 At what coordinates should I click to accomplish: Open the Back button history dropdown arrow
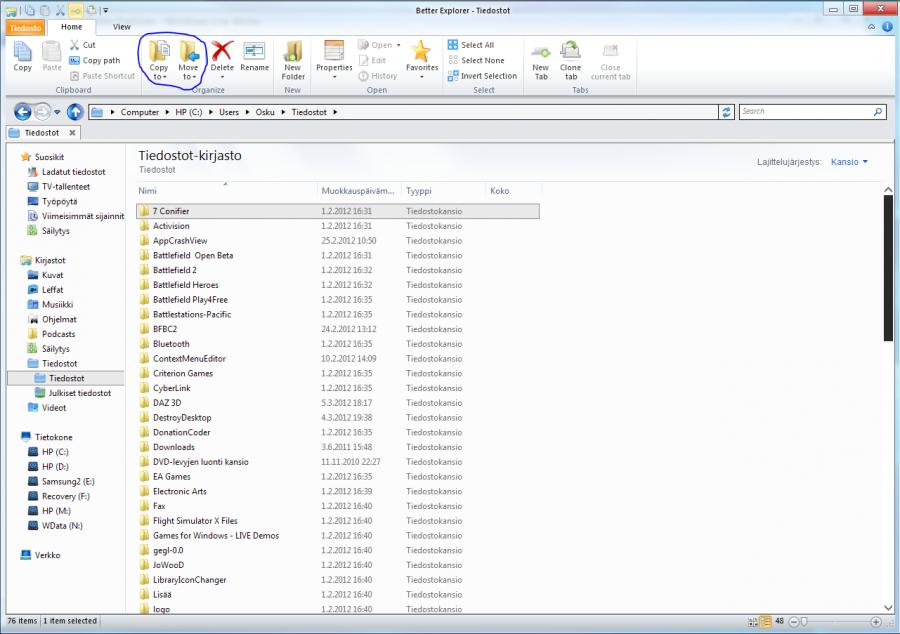58,112
